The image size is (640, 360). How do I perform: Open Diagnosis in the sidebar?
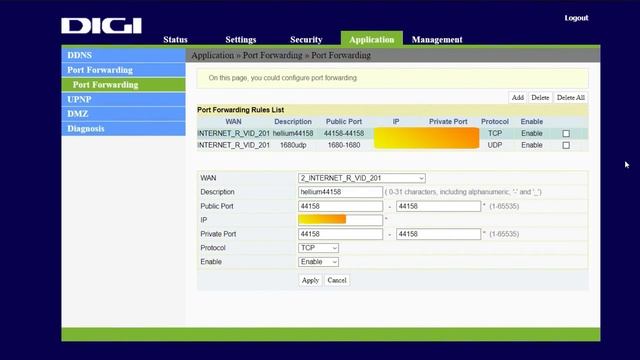coord(123,129)
